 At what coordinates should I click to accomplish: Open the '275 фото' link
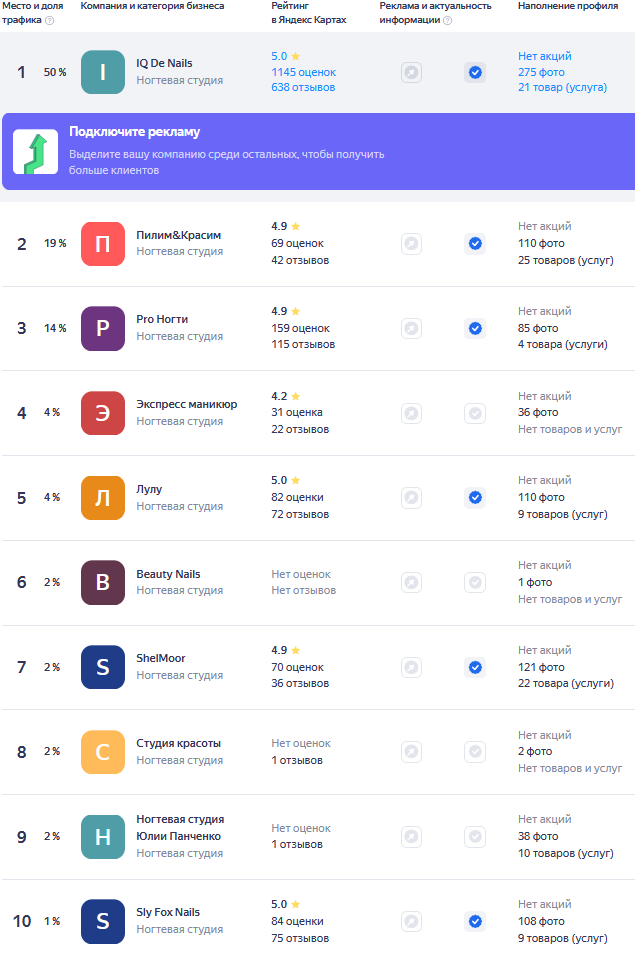pos(541,72)
